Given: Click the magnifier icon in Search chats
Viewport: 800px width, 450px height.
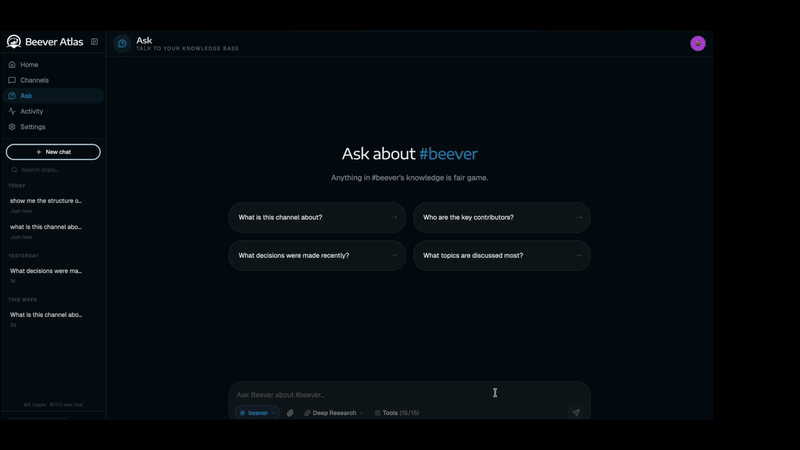Looking at the screenshot, I should pos(14,170).
